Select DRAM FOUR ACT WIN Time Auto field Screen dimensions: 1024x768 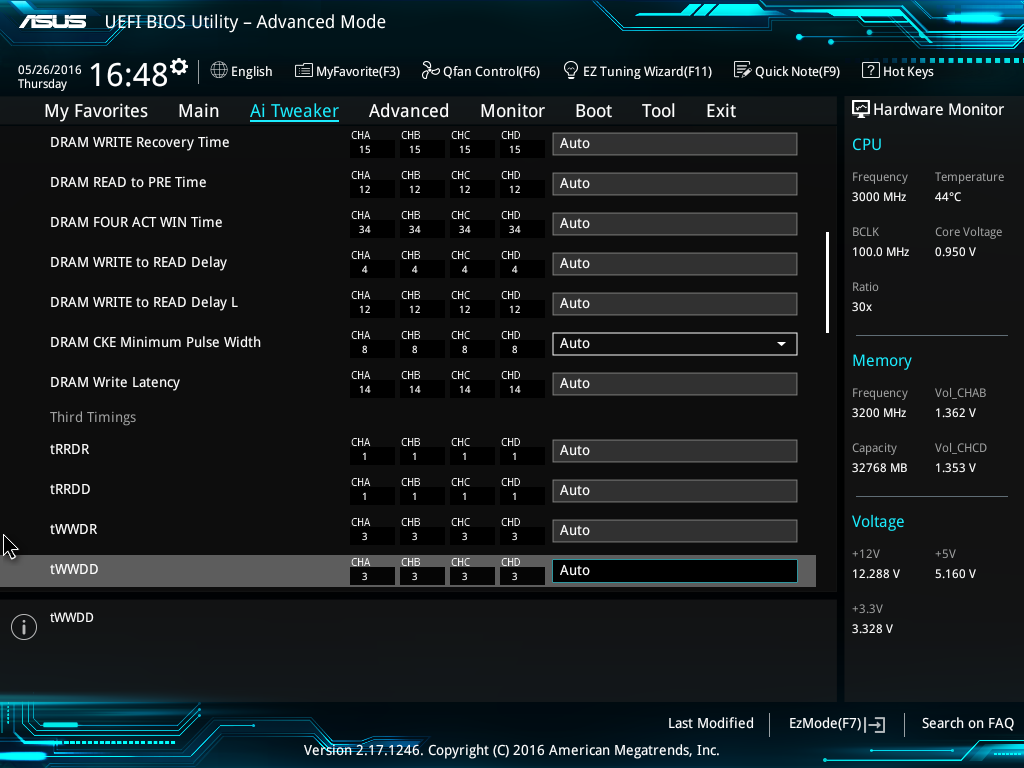click(675, 223)
